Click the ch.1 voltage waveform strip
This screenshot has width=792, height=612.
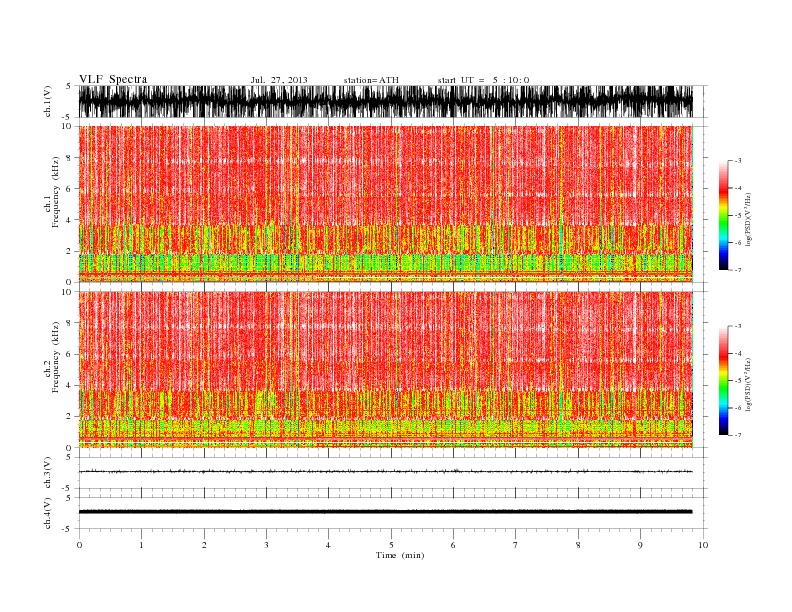click(x=385, y=101)
